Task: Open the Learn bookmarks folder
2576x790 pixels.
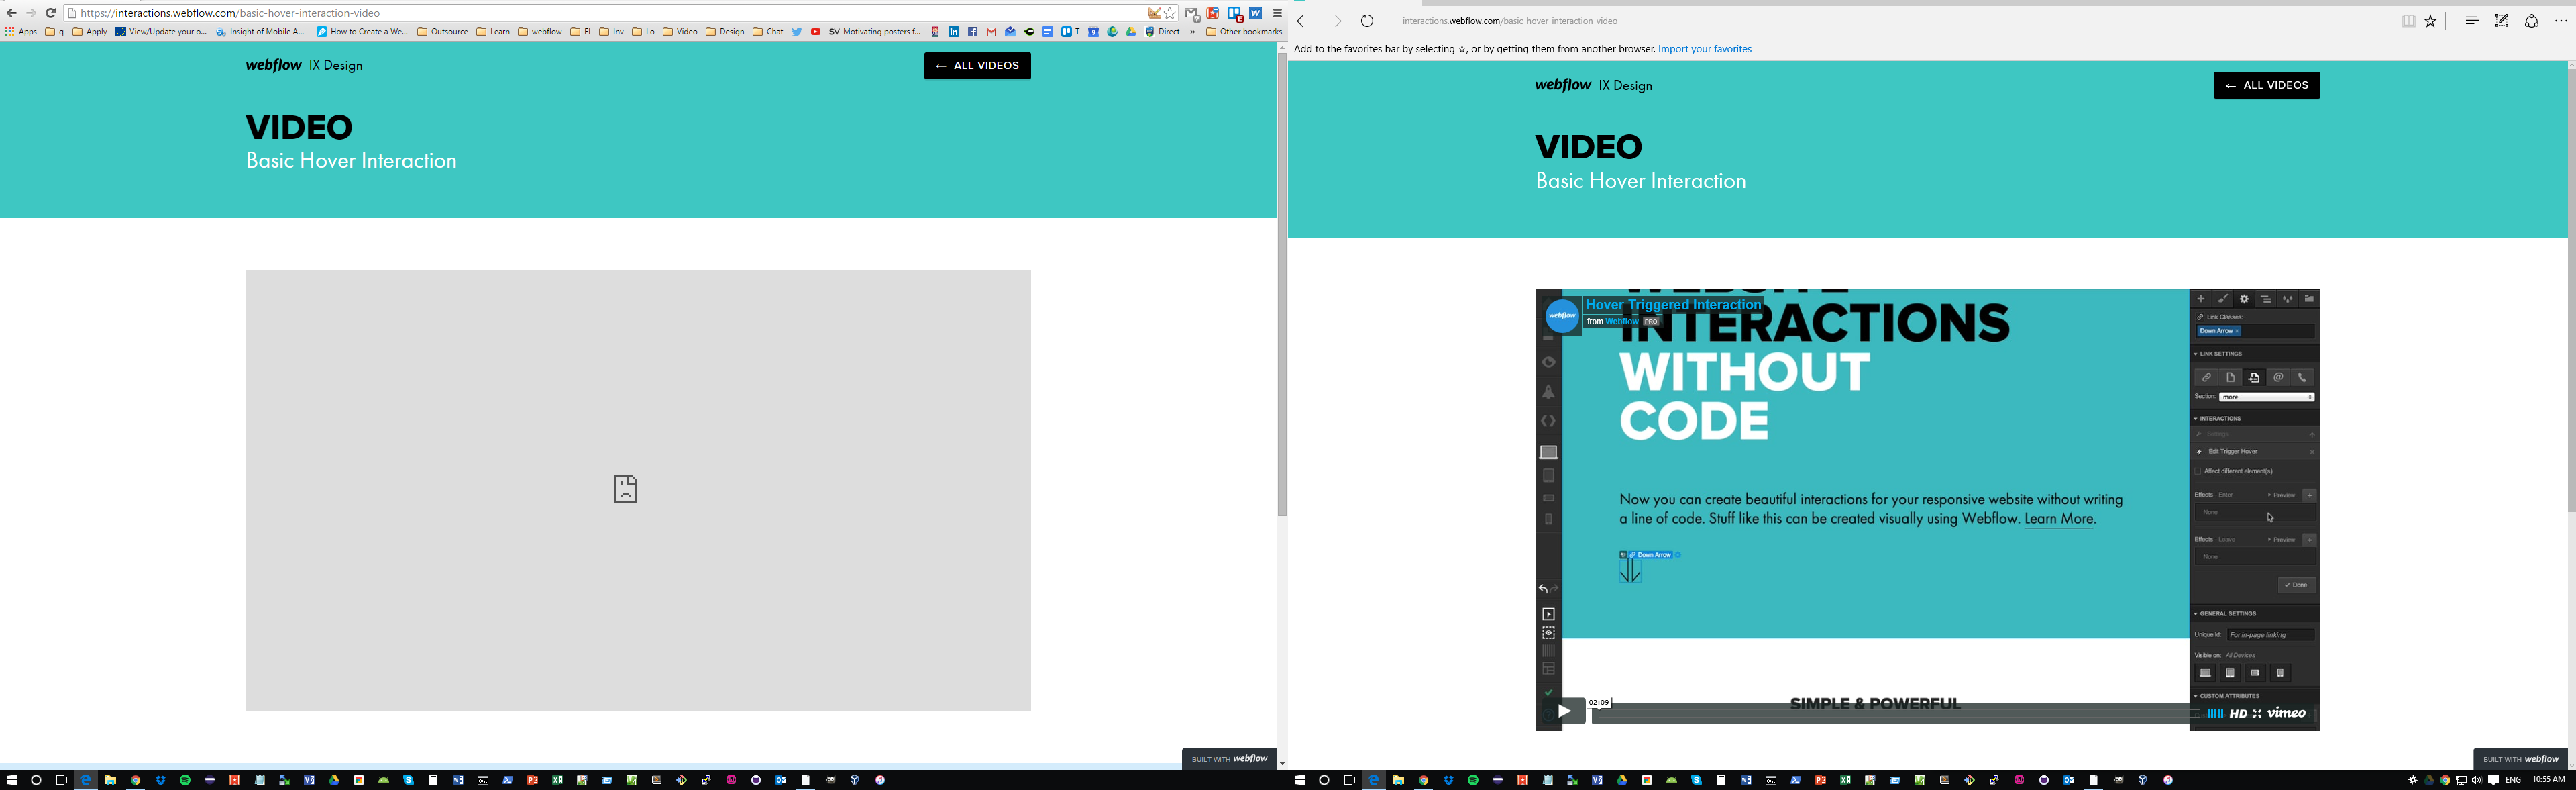Action: [493, 32]
